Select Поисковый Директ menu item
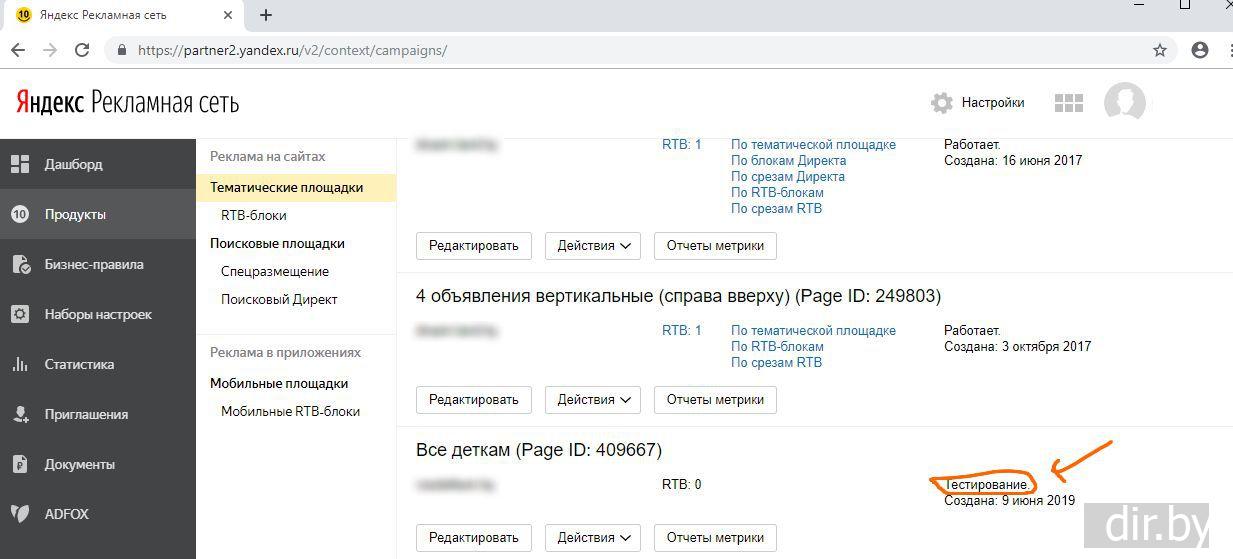 [x=279, y=299]
